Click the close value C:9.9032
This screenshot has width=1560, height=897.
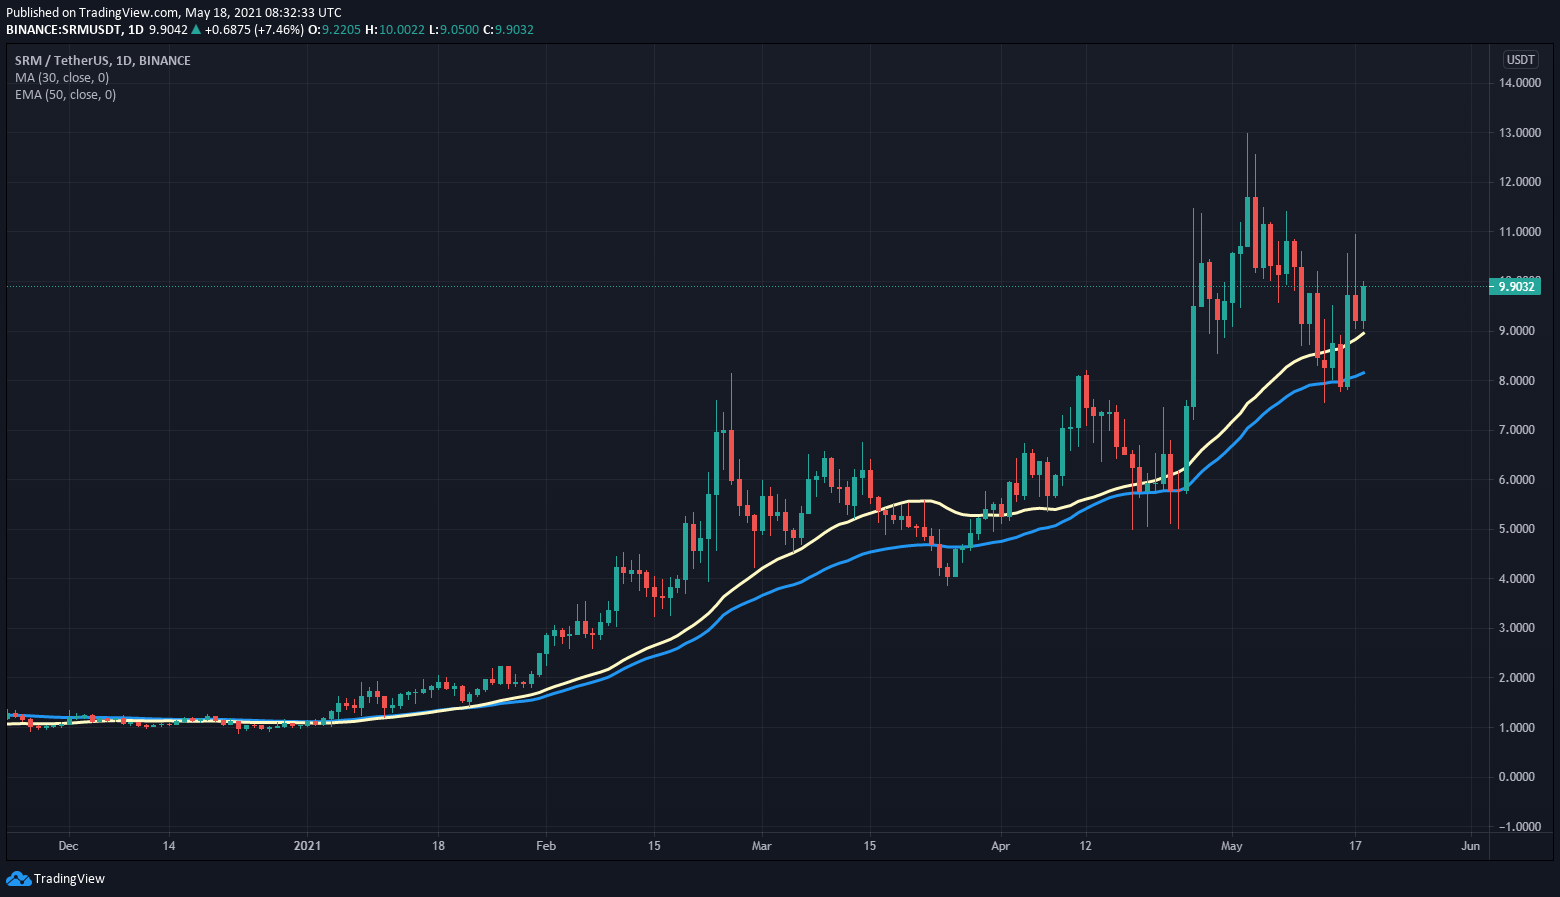click(508, 30)
